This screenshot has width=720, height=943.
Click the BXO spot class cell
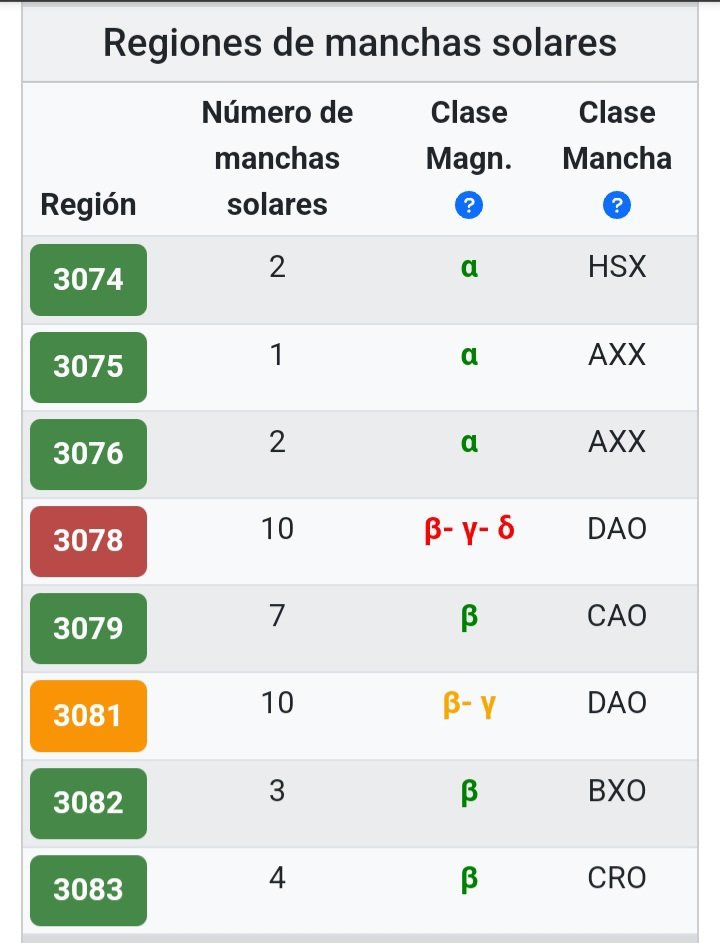pos(617,791)
